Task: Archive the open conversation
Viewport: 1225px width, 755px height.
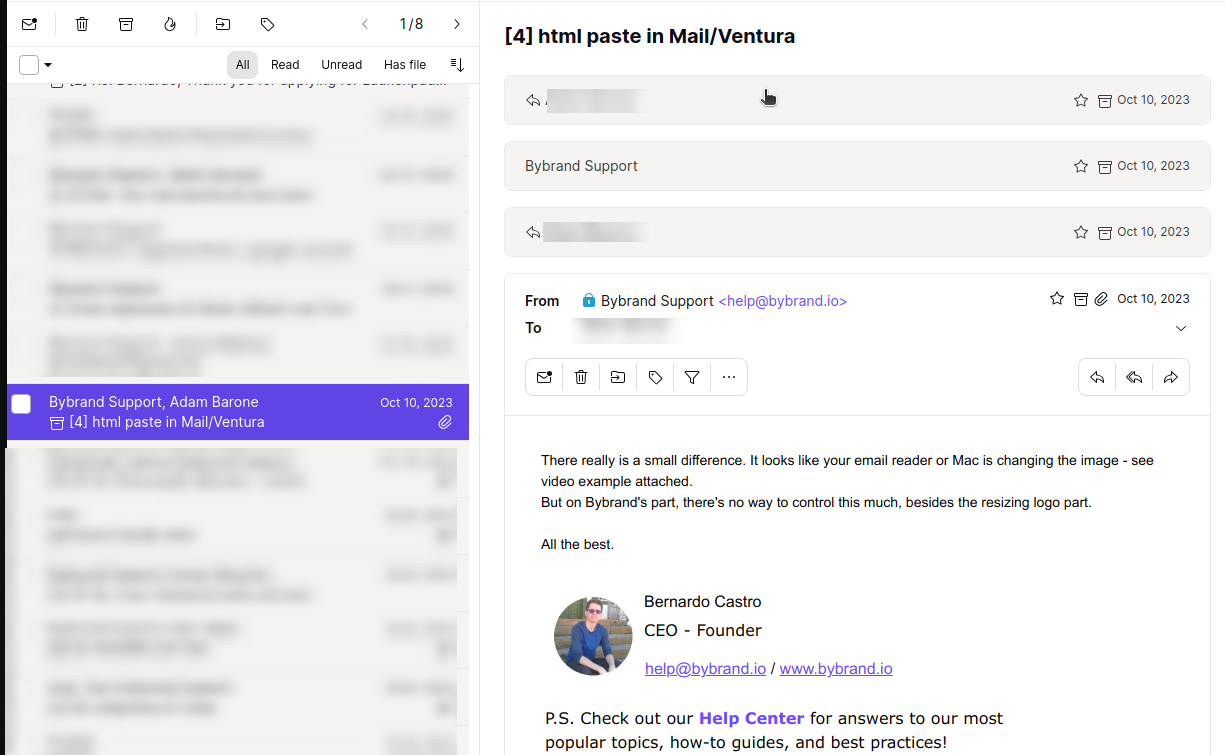Action: (x=126, y=24)
